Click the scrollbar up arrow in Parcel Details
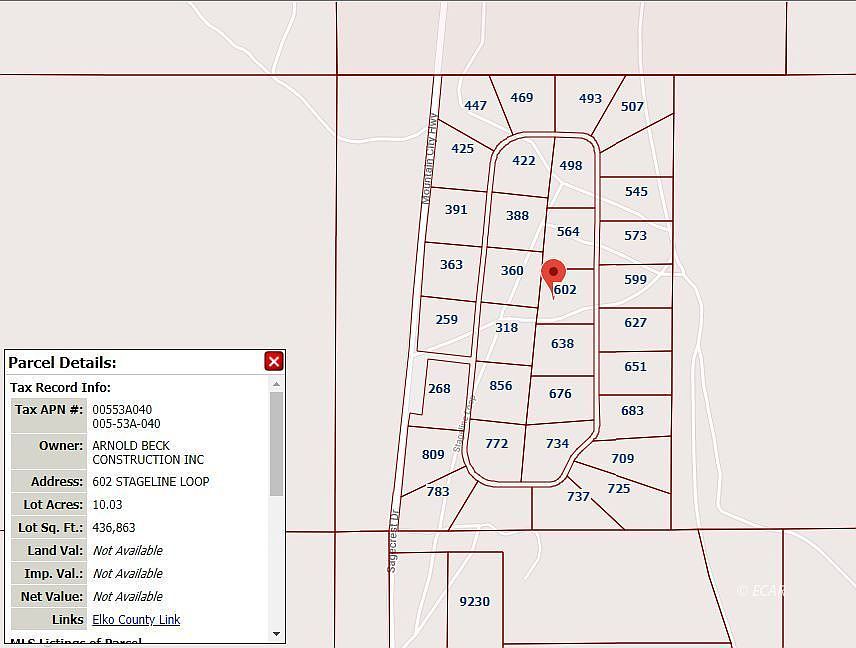The height and width of the screenshot is (648, 856). coord(277,384)
